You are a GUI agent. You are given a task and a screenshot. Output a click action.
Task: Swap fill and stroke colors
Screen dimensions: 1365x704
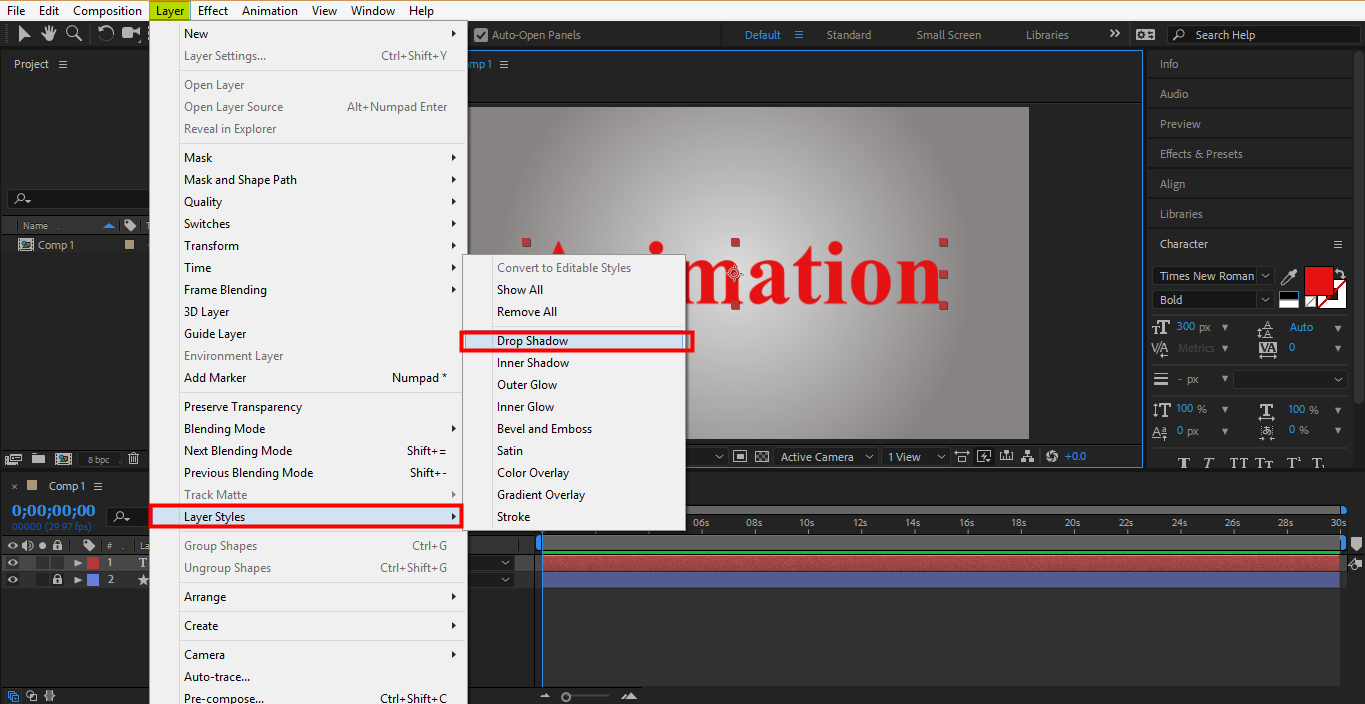click(x=1340, y=274)
